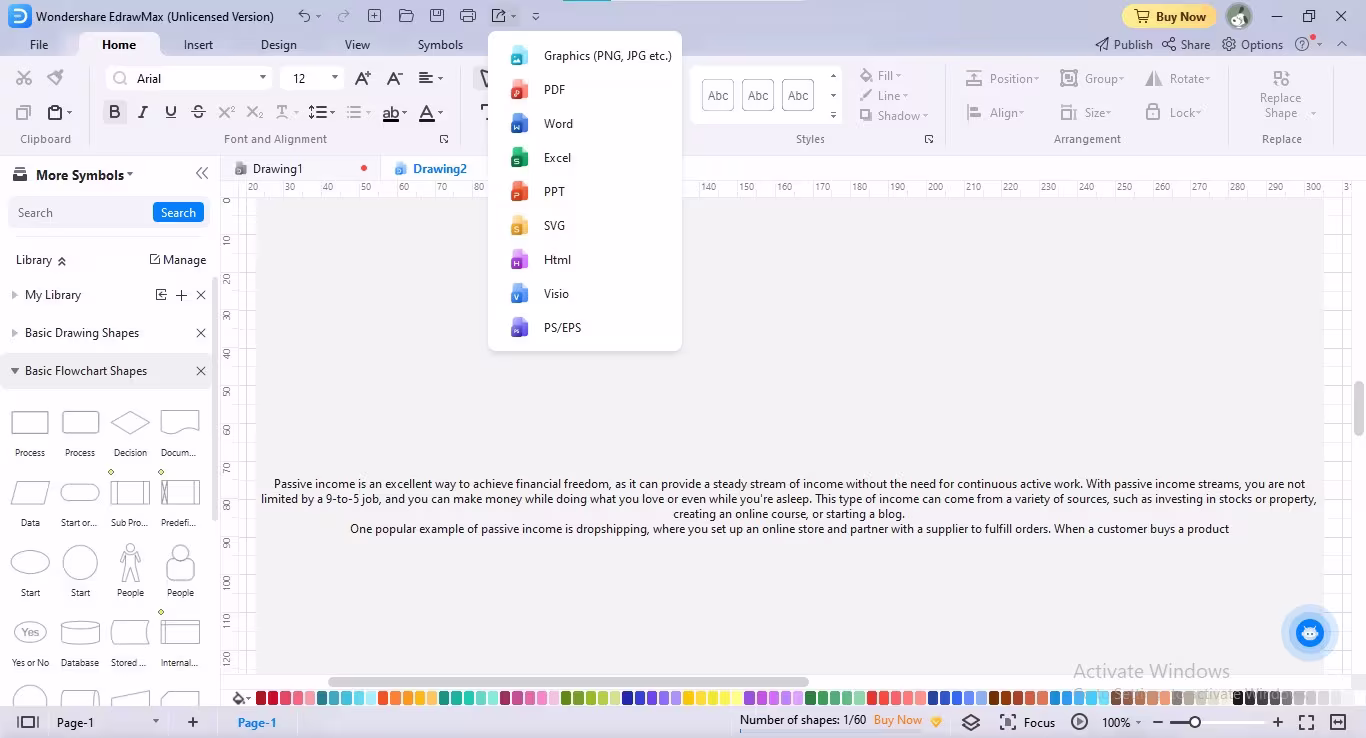Click the yellow Buy Now button
1366x738 pixels.
[x=1169, y=16]
